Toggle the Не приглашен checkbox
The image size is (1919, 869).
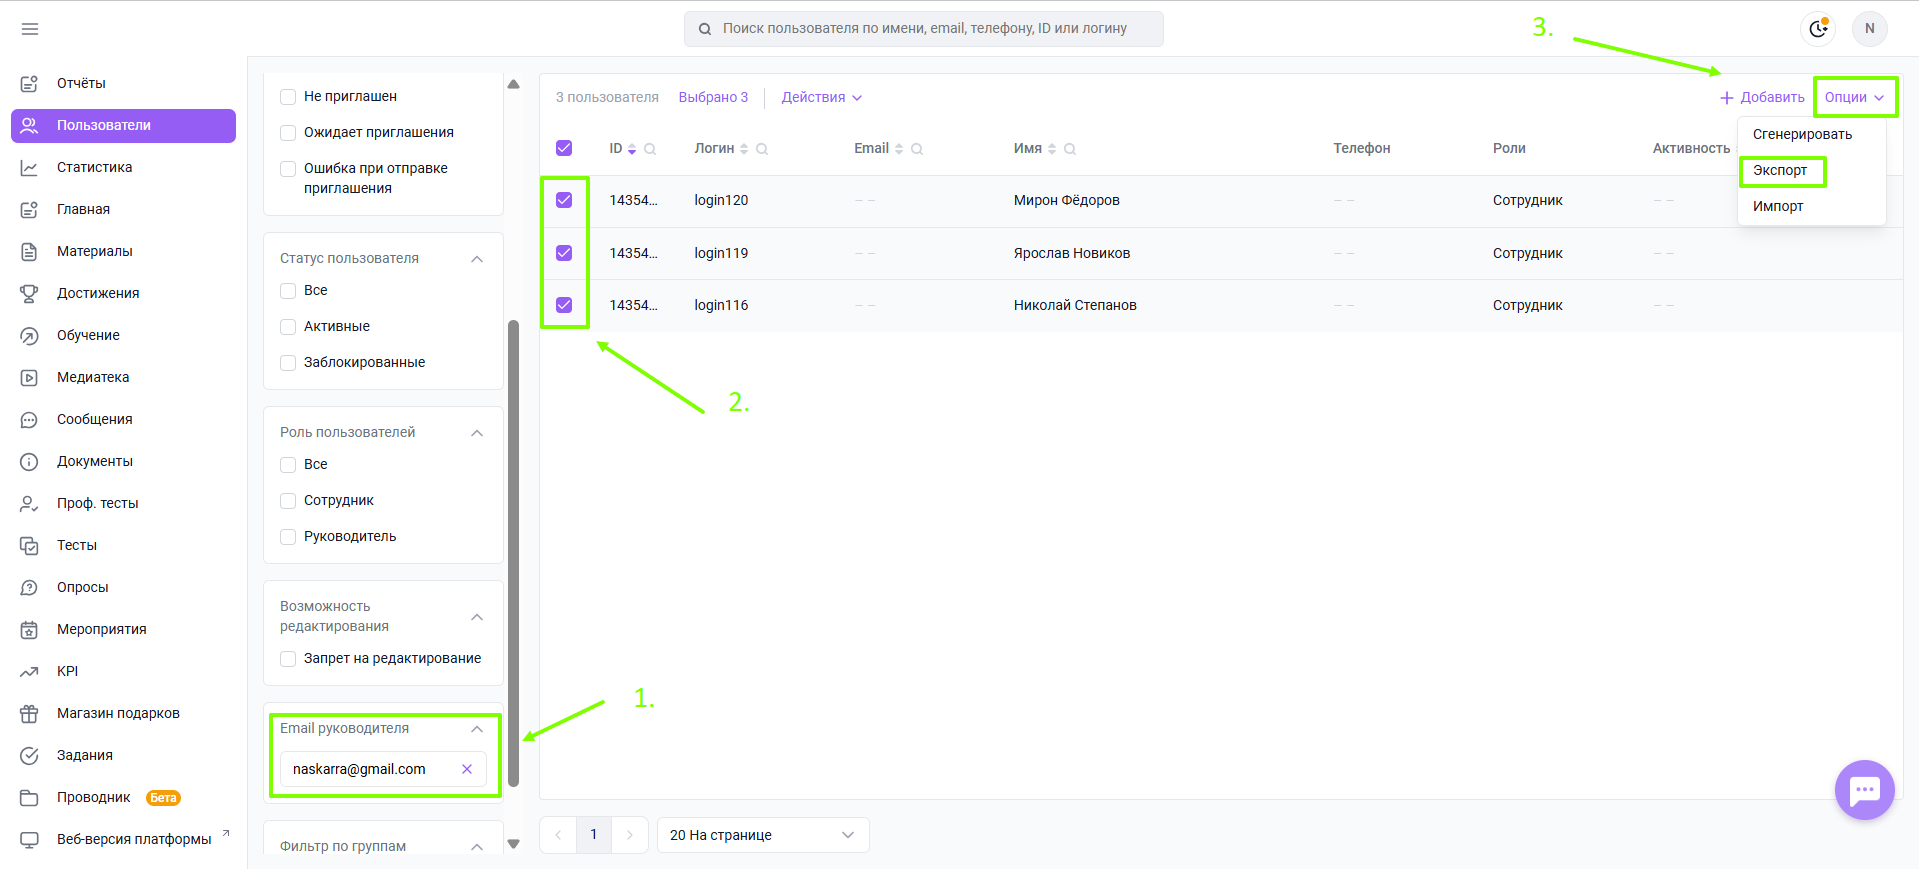pos(288,97)
